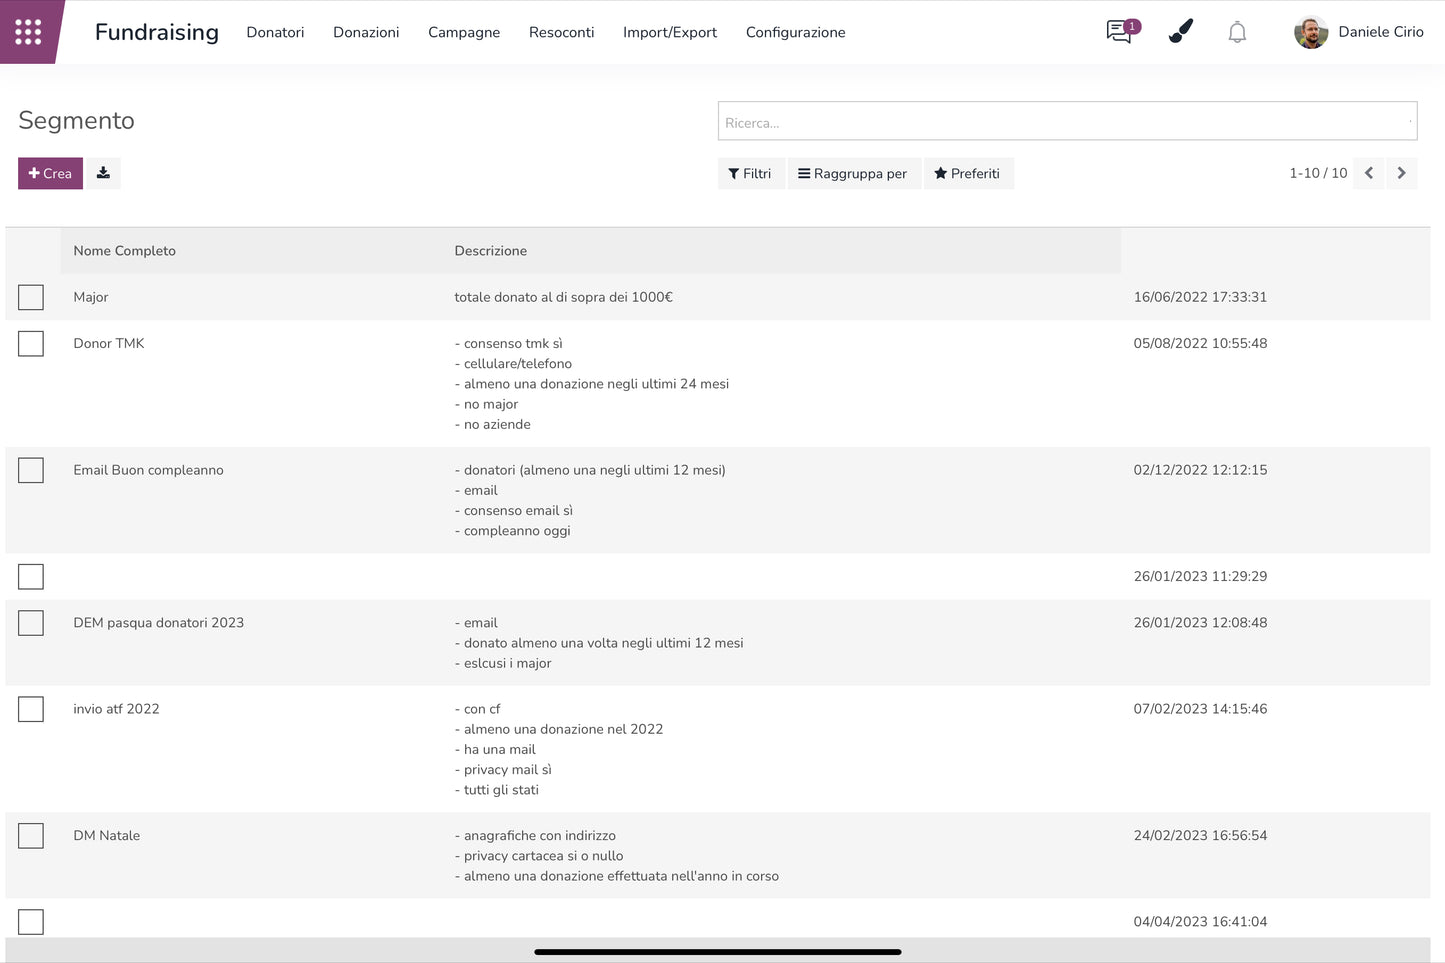The height and width of the screenshot is (963, 1445).
Task: Open the Configurazione menu
Action: click(x=795, y=32)
